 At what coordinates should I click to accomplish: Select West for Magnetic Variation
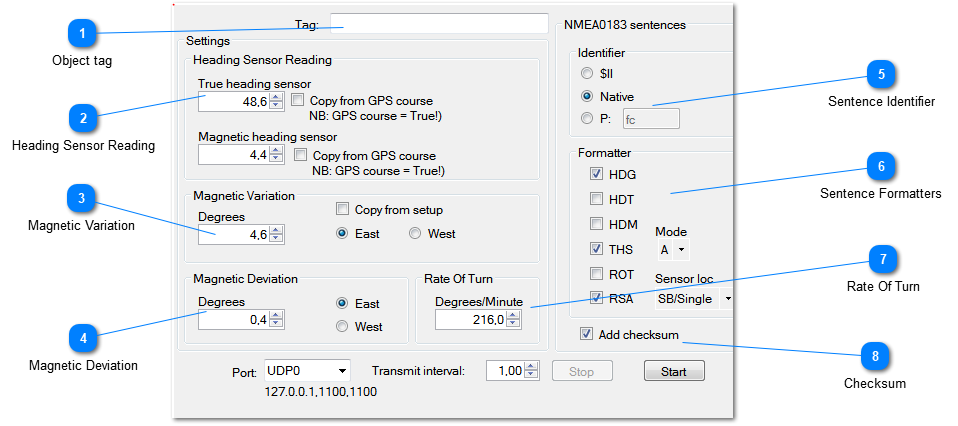click(x=415, y=234)
